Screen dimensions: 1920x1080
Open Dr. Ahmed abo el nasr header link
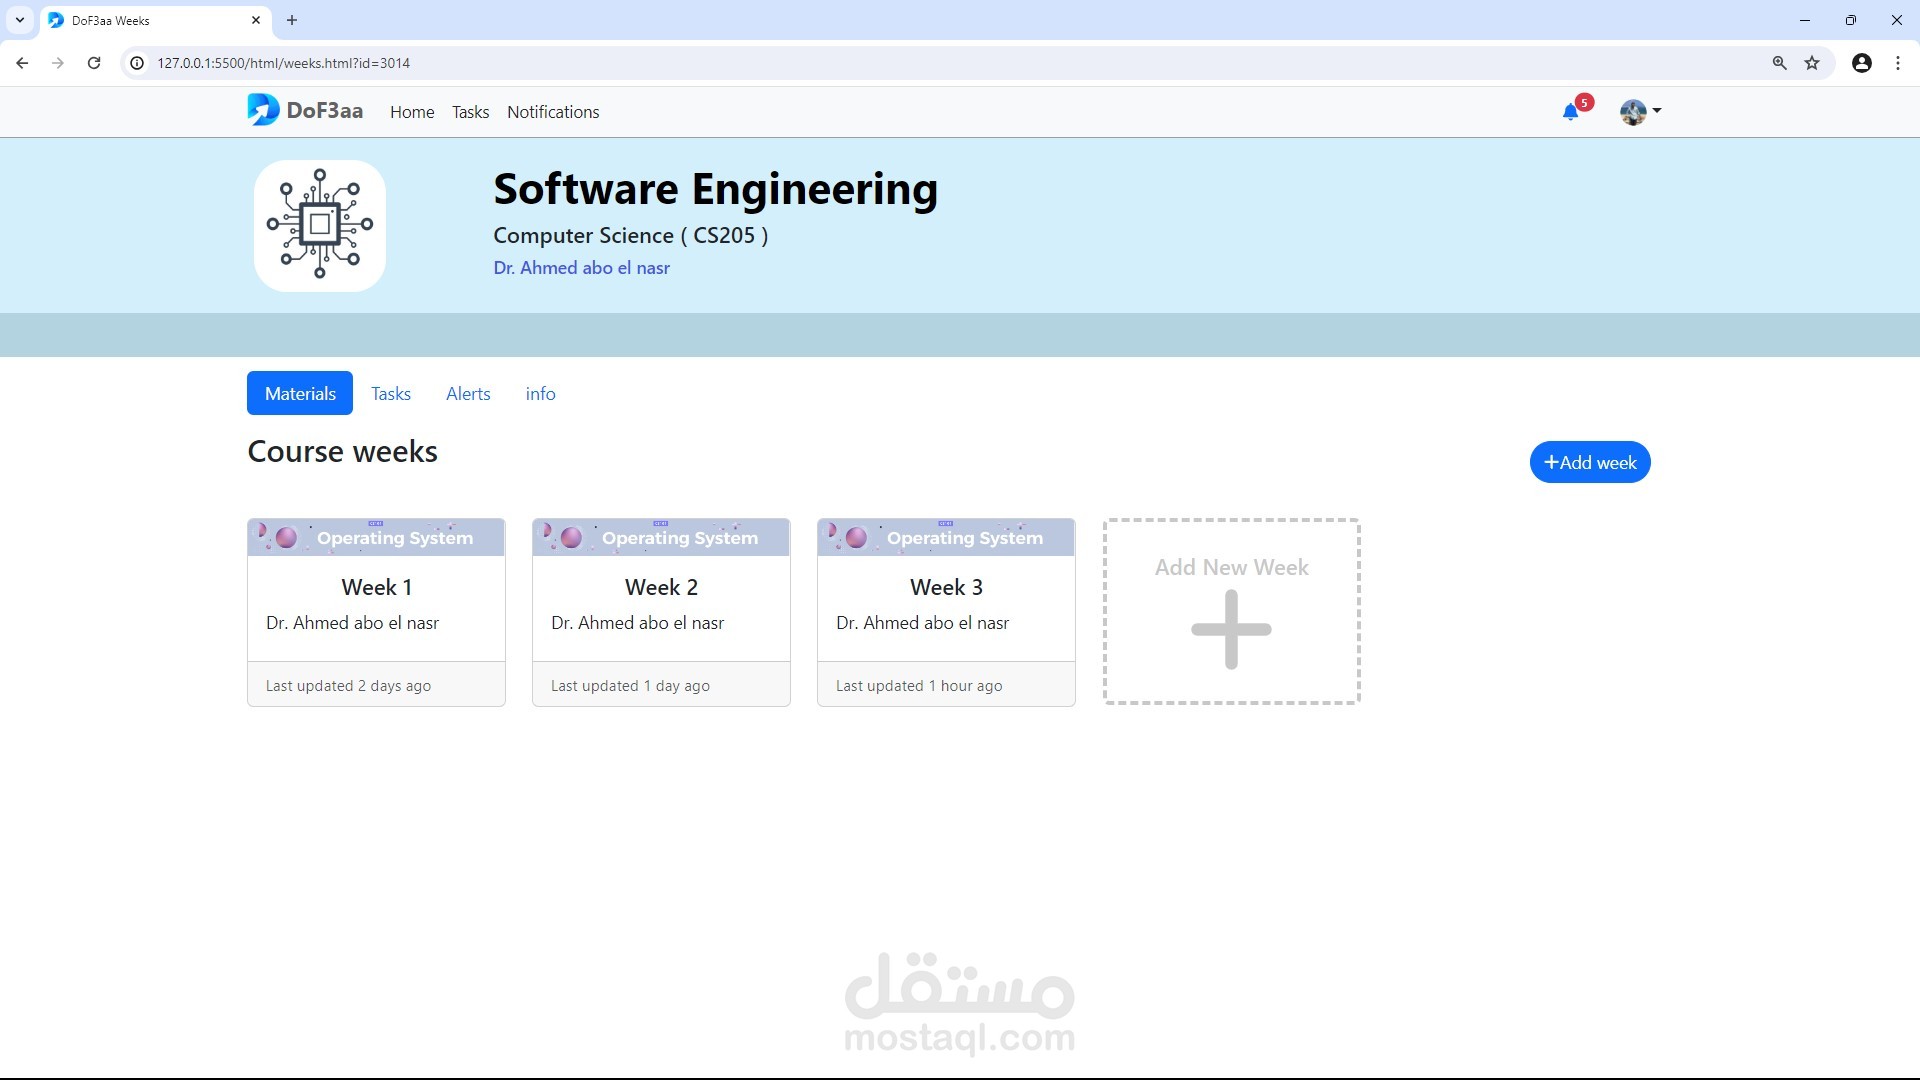click(581, 268)
